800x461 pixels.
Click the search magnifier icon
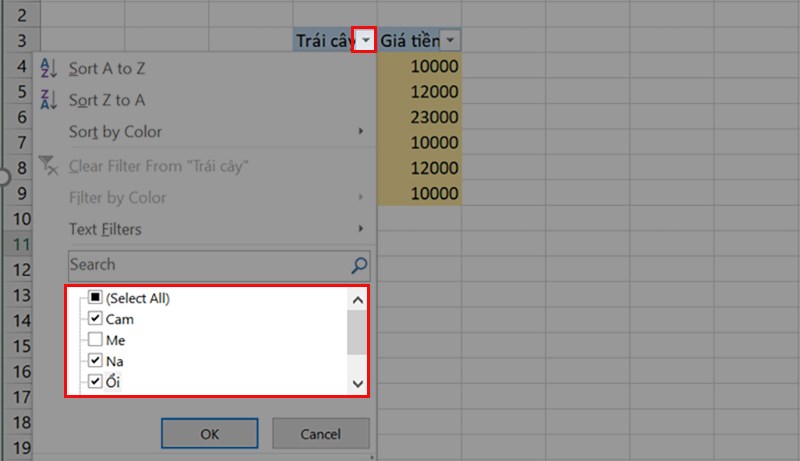359,265
